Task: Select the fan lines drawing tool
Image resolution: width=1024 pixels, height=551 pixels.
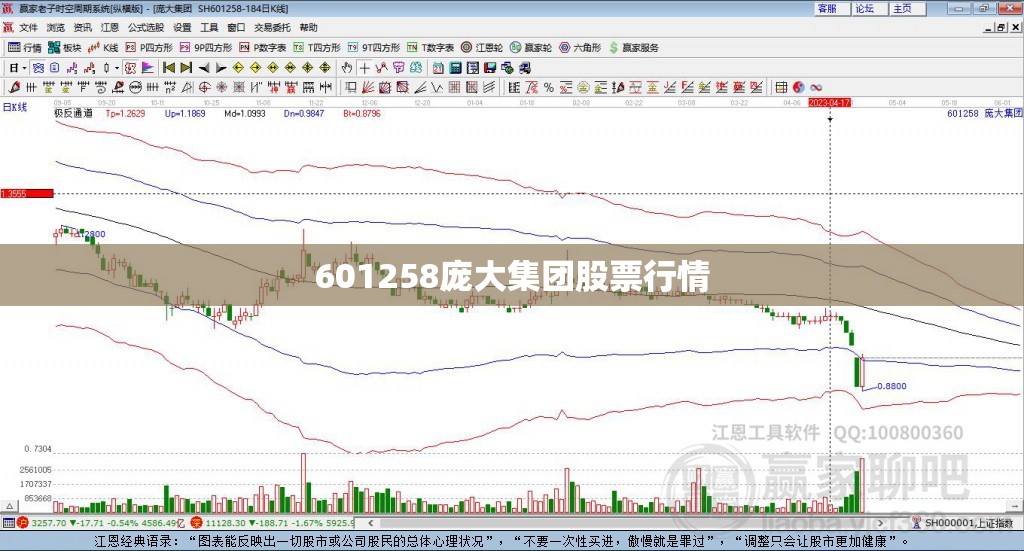Action: [x=368, y=87]
